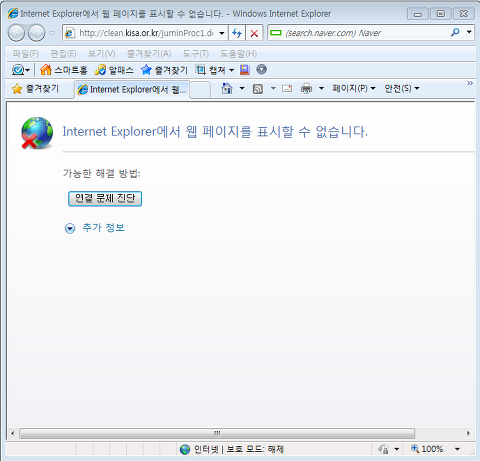Open the Print dropdown arrow

pos(321,88)
